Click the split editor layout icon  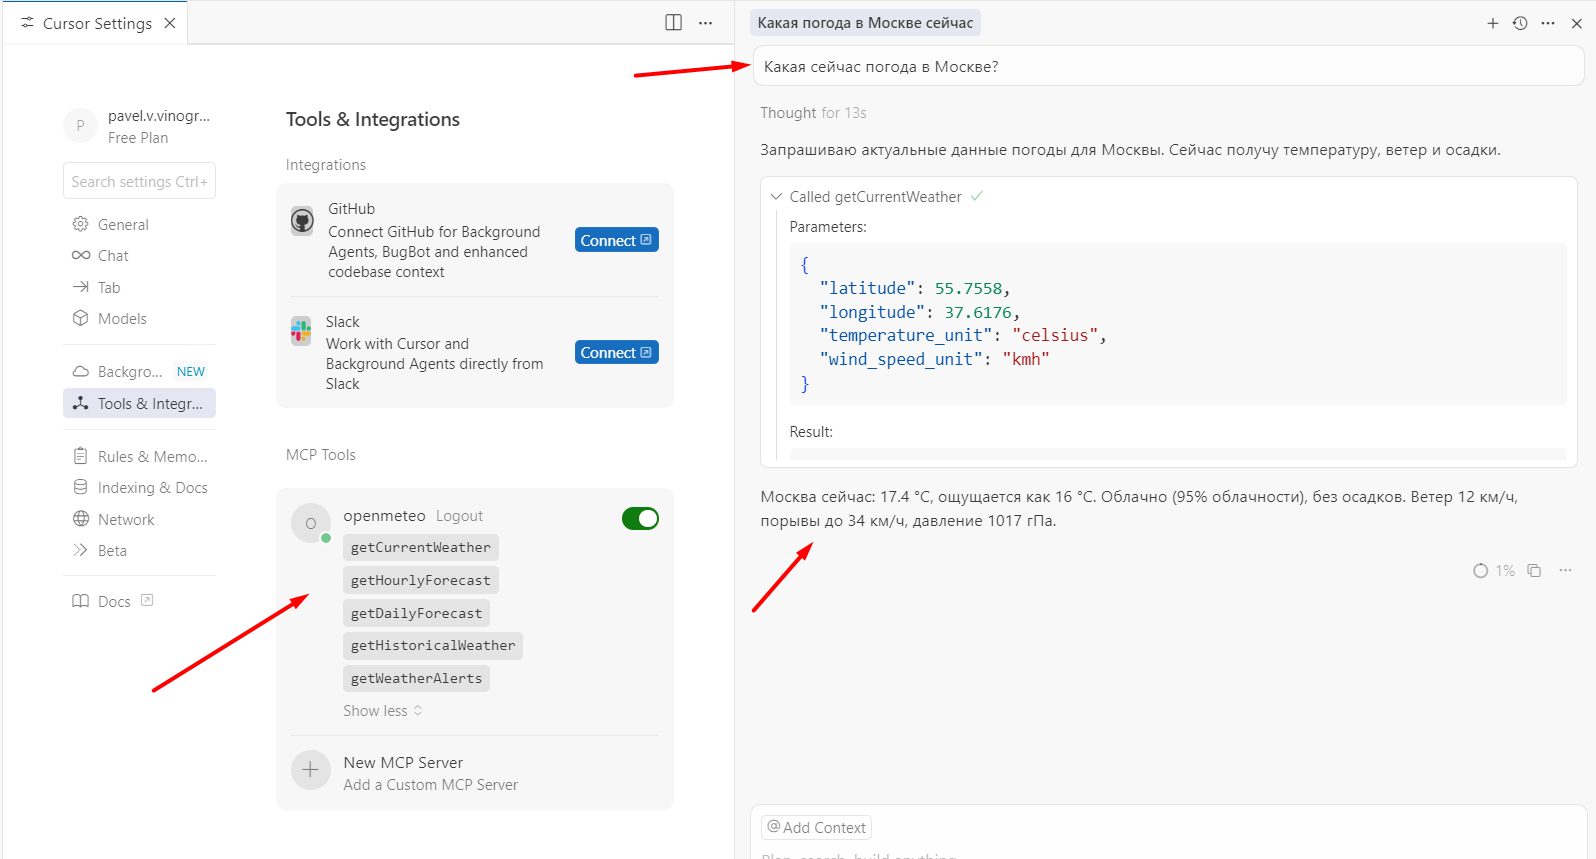[674, 22]
